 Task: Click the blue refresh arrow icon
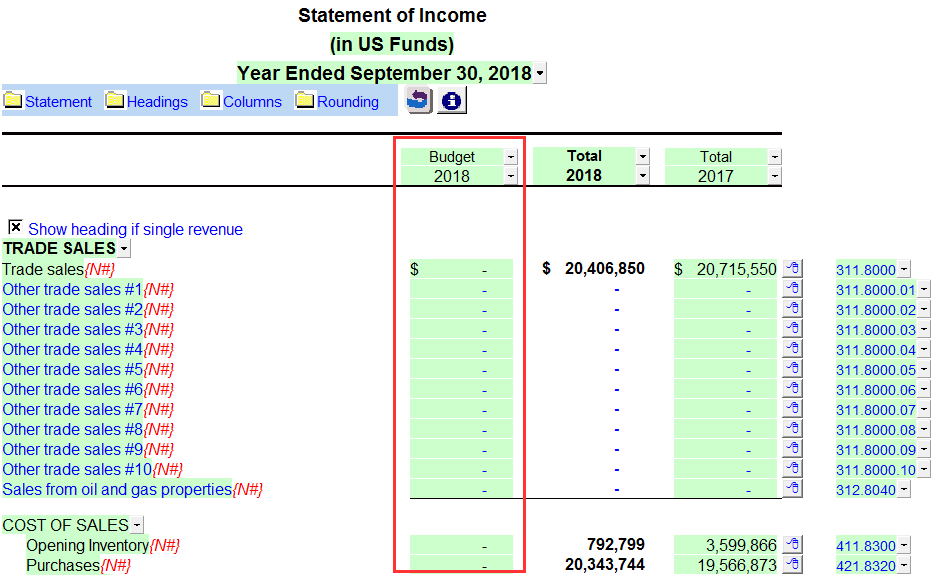418,100
